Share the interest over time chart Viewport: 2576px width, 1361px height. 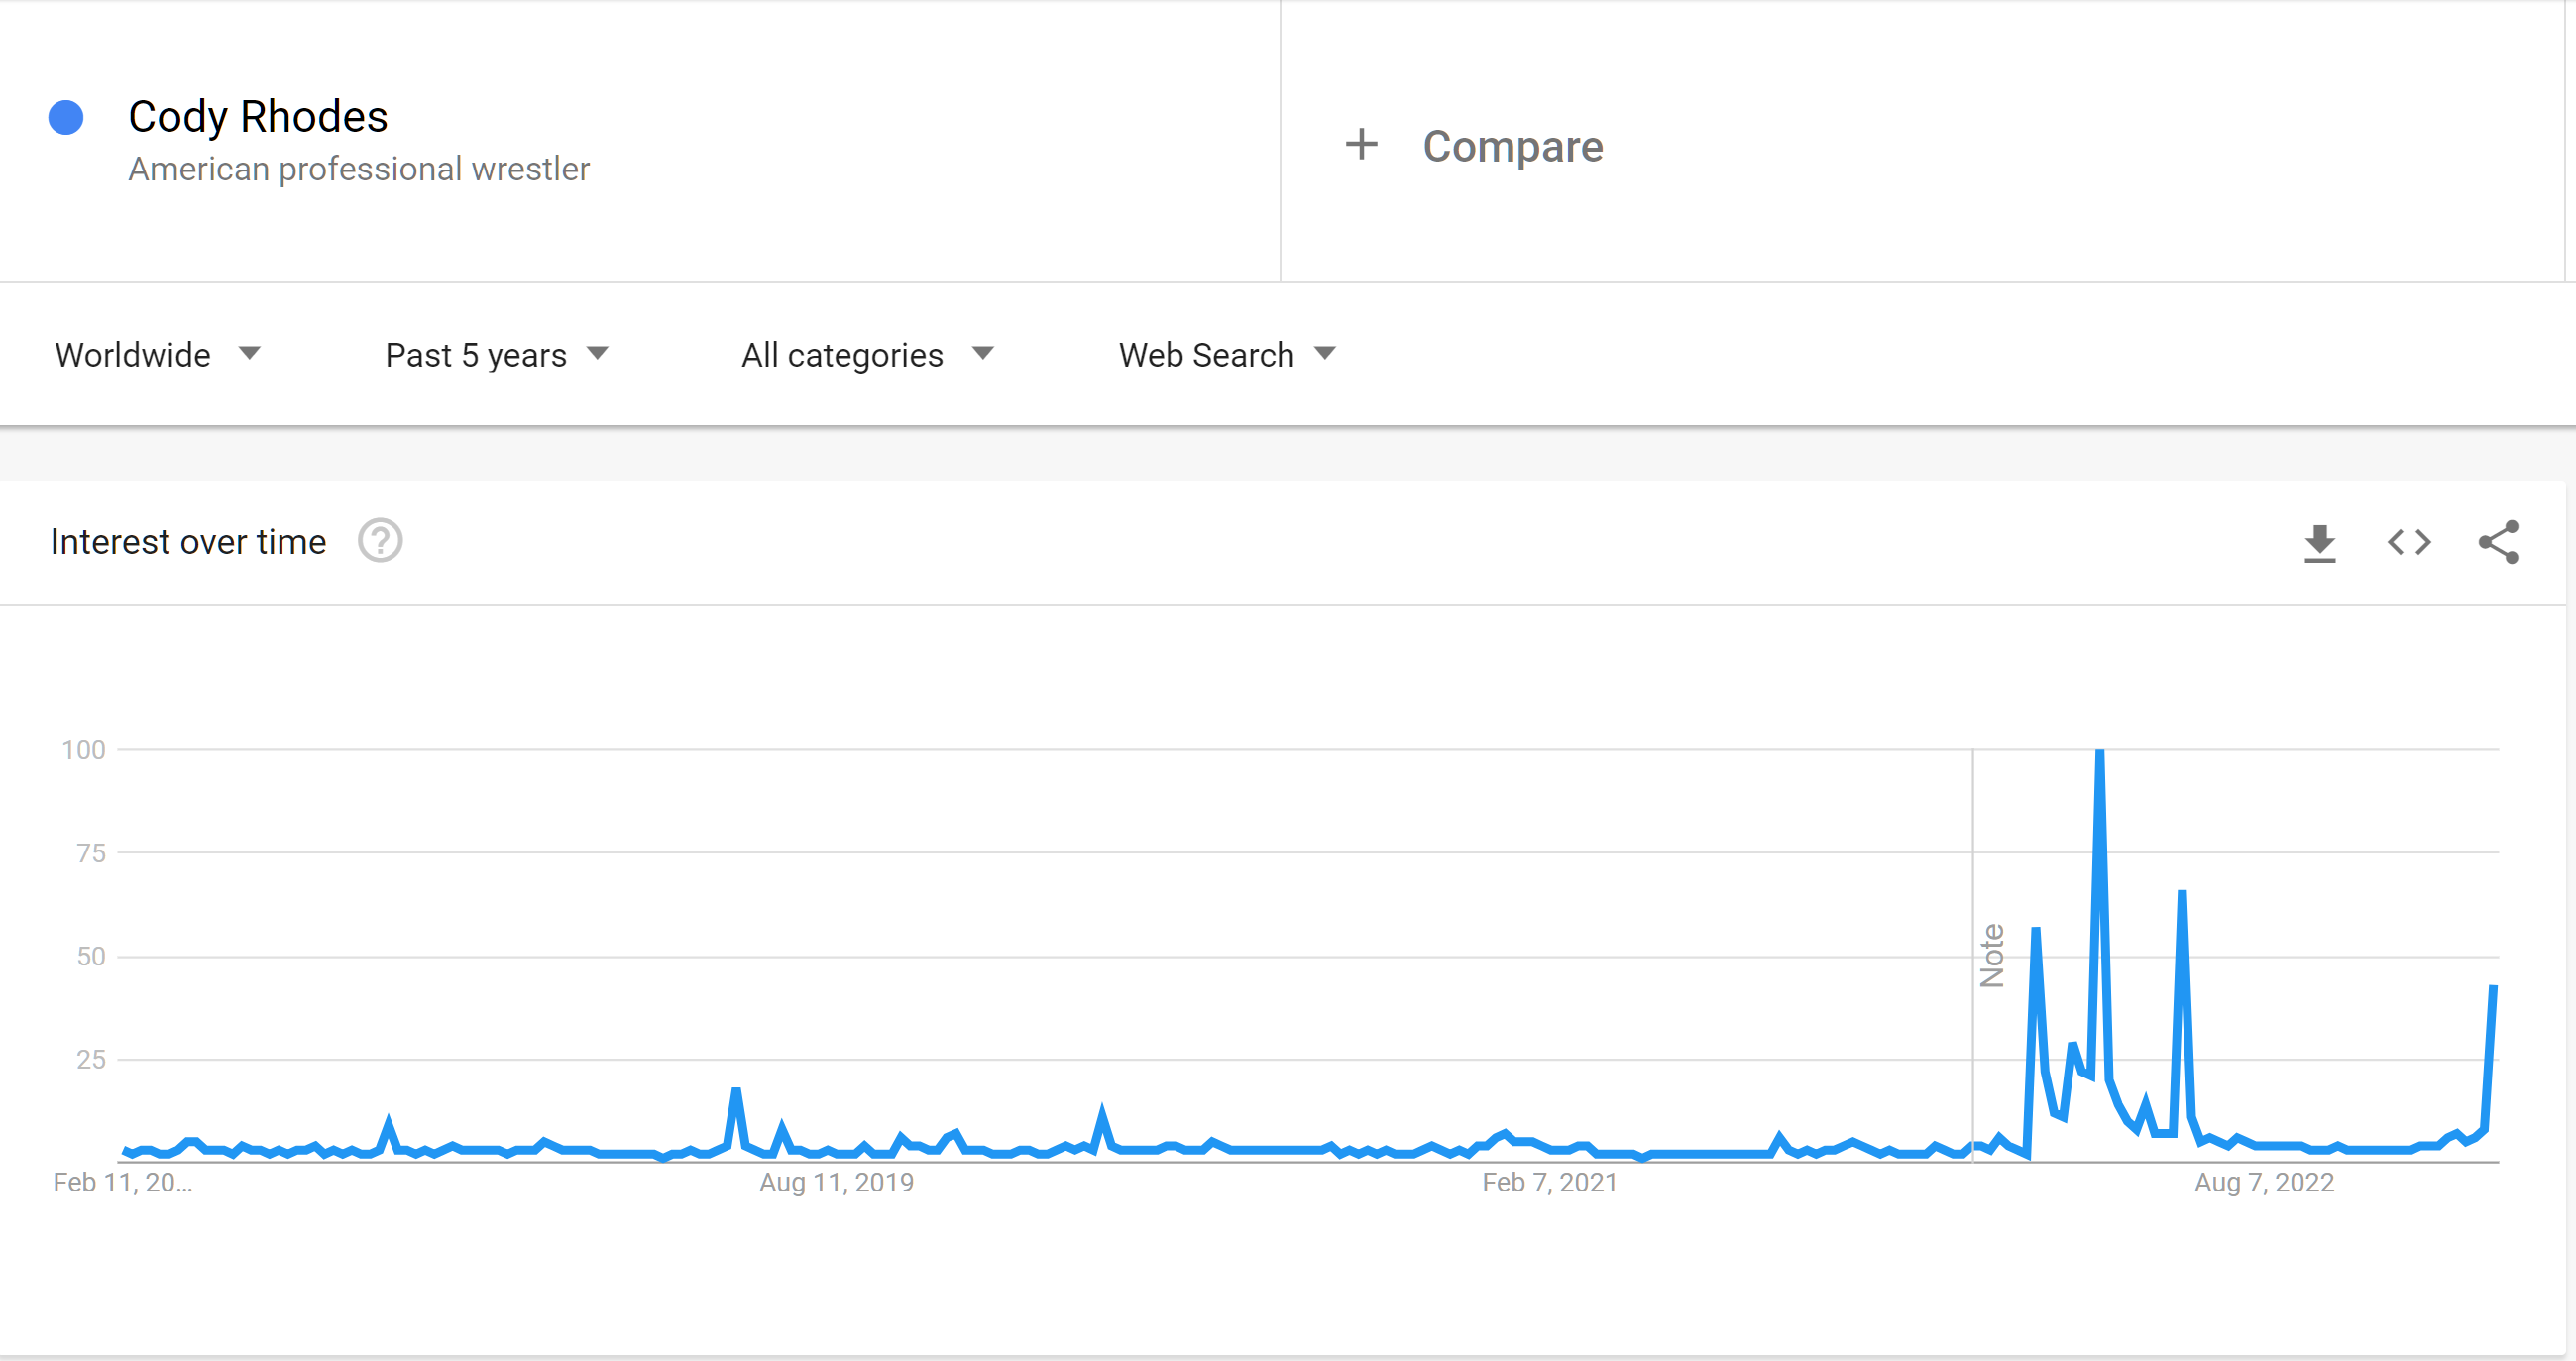click(2498, 543)
